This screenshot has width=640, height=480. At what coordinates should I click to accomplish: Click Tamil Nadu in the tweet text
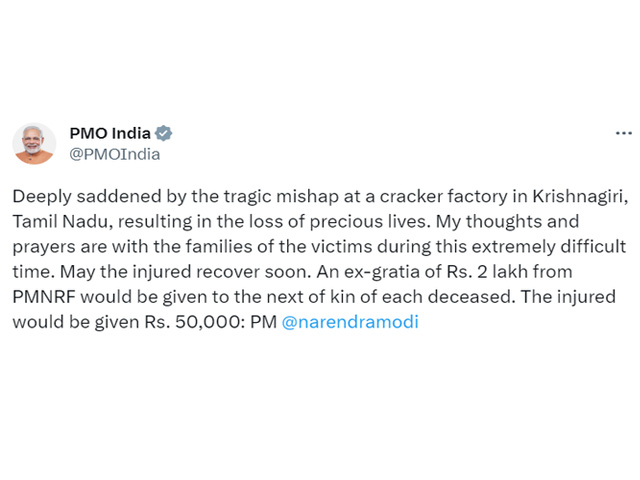click(62, 221)
